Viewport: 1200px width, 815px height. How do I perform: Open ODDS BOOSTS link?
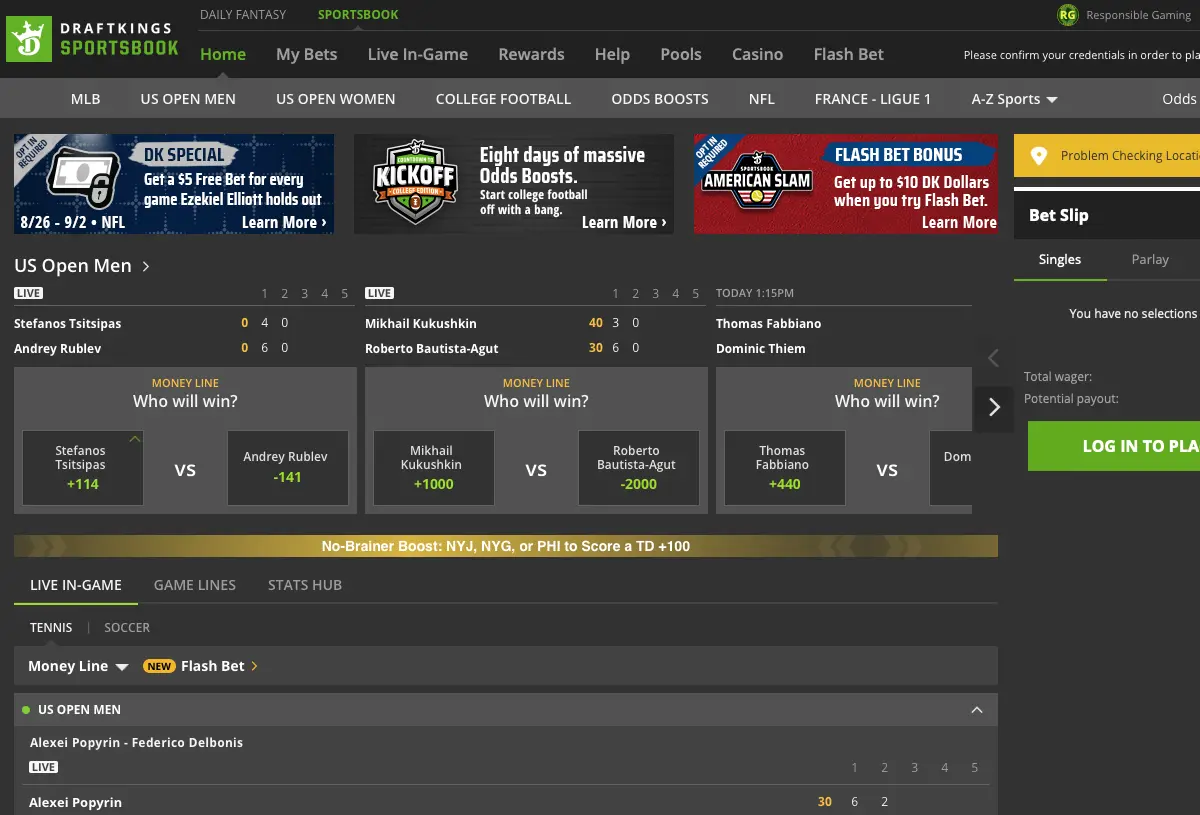coord(660,99)
